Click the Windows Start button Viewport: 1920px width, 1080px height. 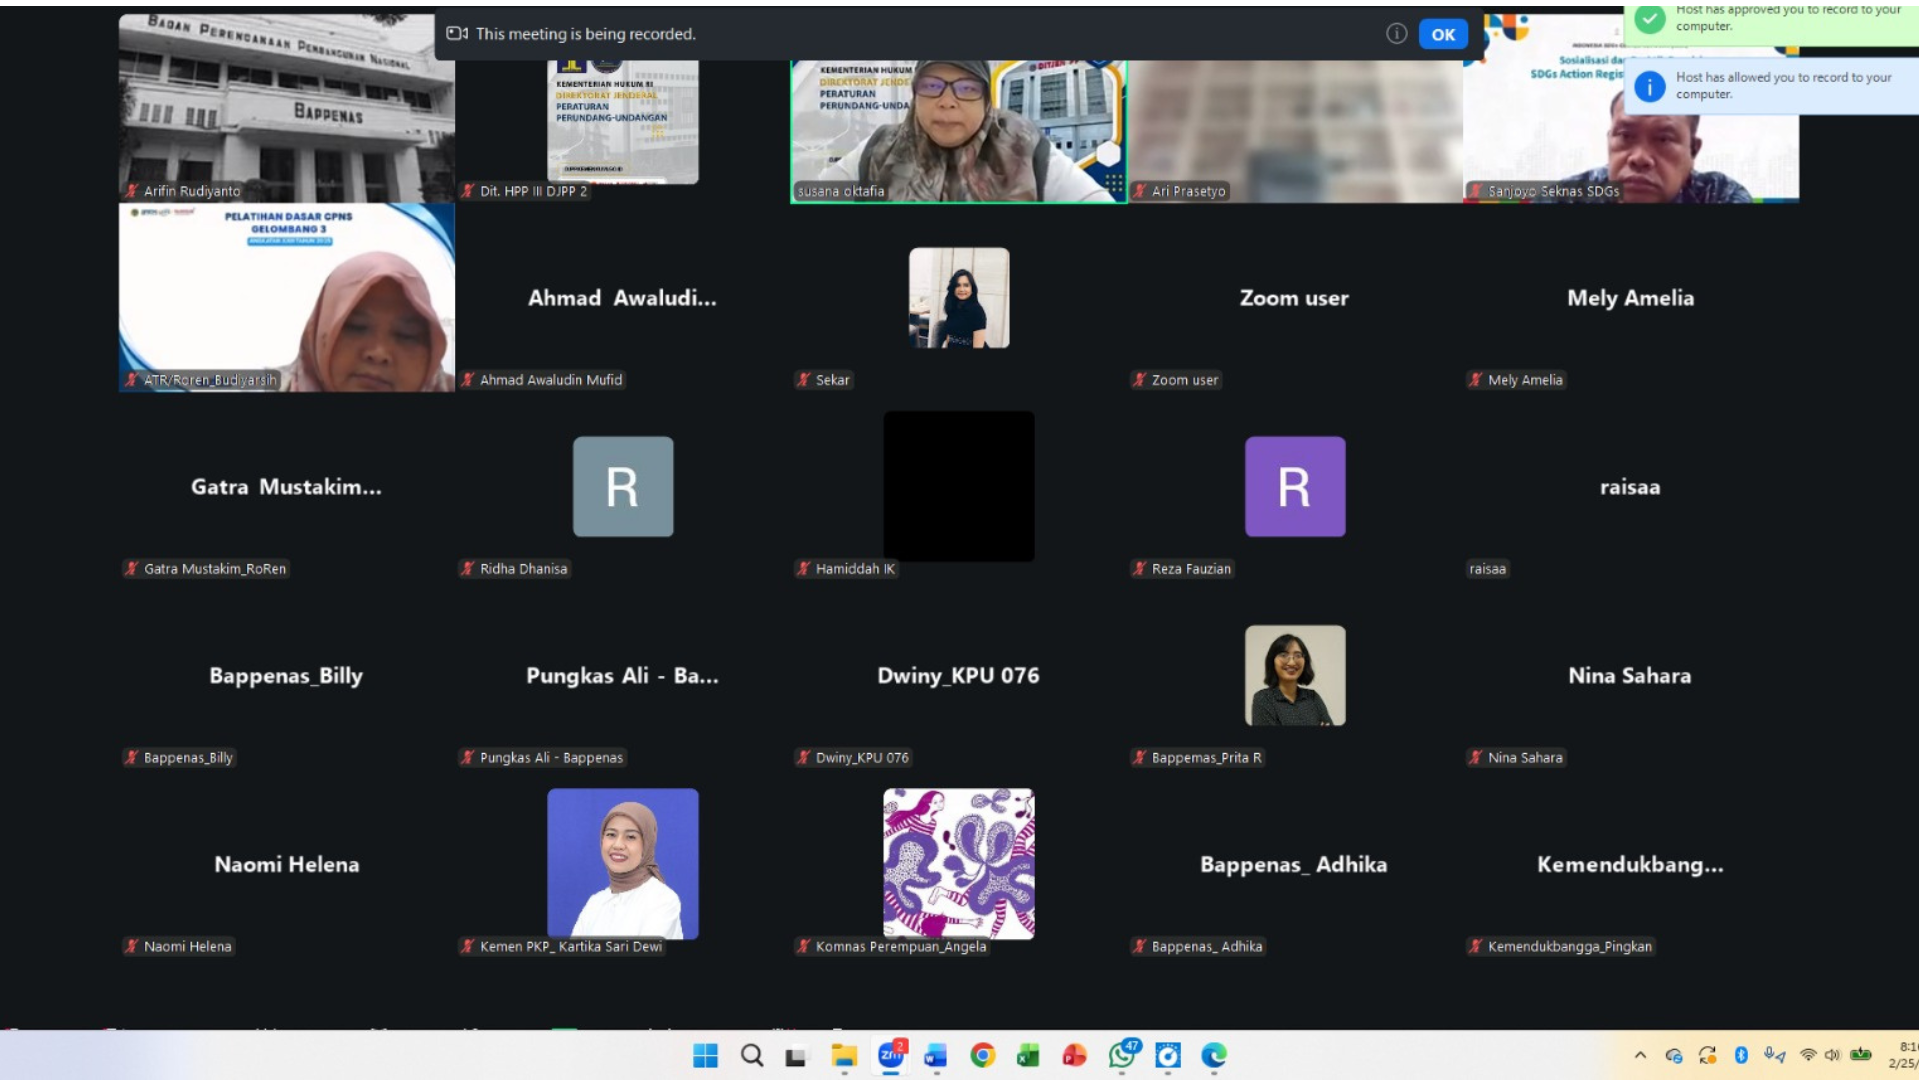tap(705, 1055)
